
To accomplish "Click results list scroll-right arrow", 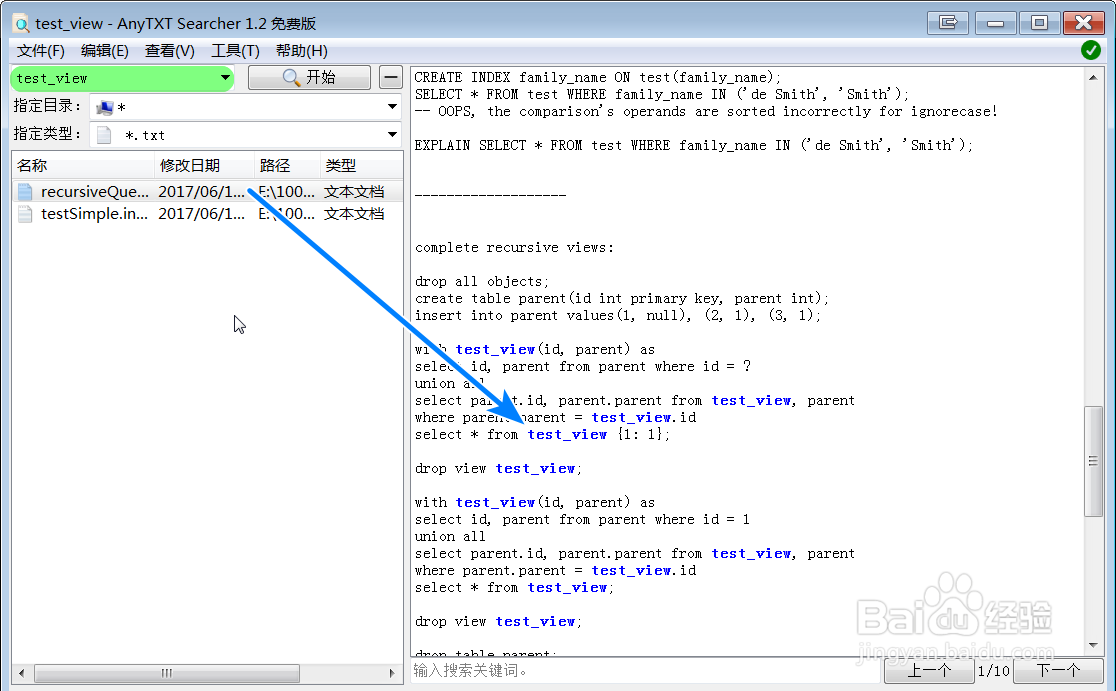I will 391,673.
